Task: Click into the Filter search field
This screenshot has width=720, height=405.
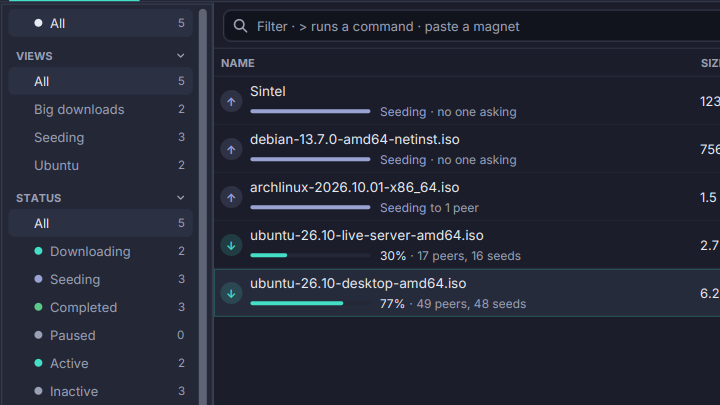Action: (472, 26)
